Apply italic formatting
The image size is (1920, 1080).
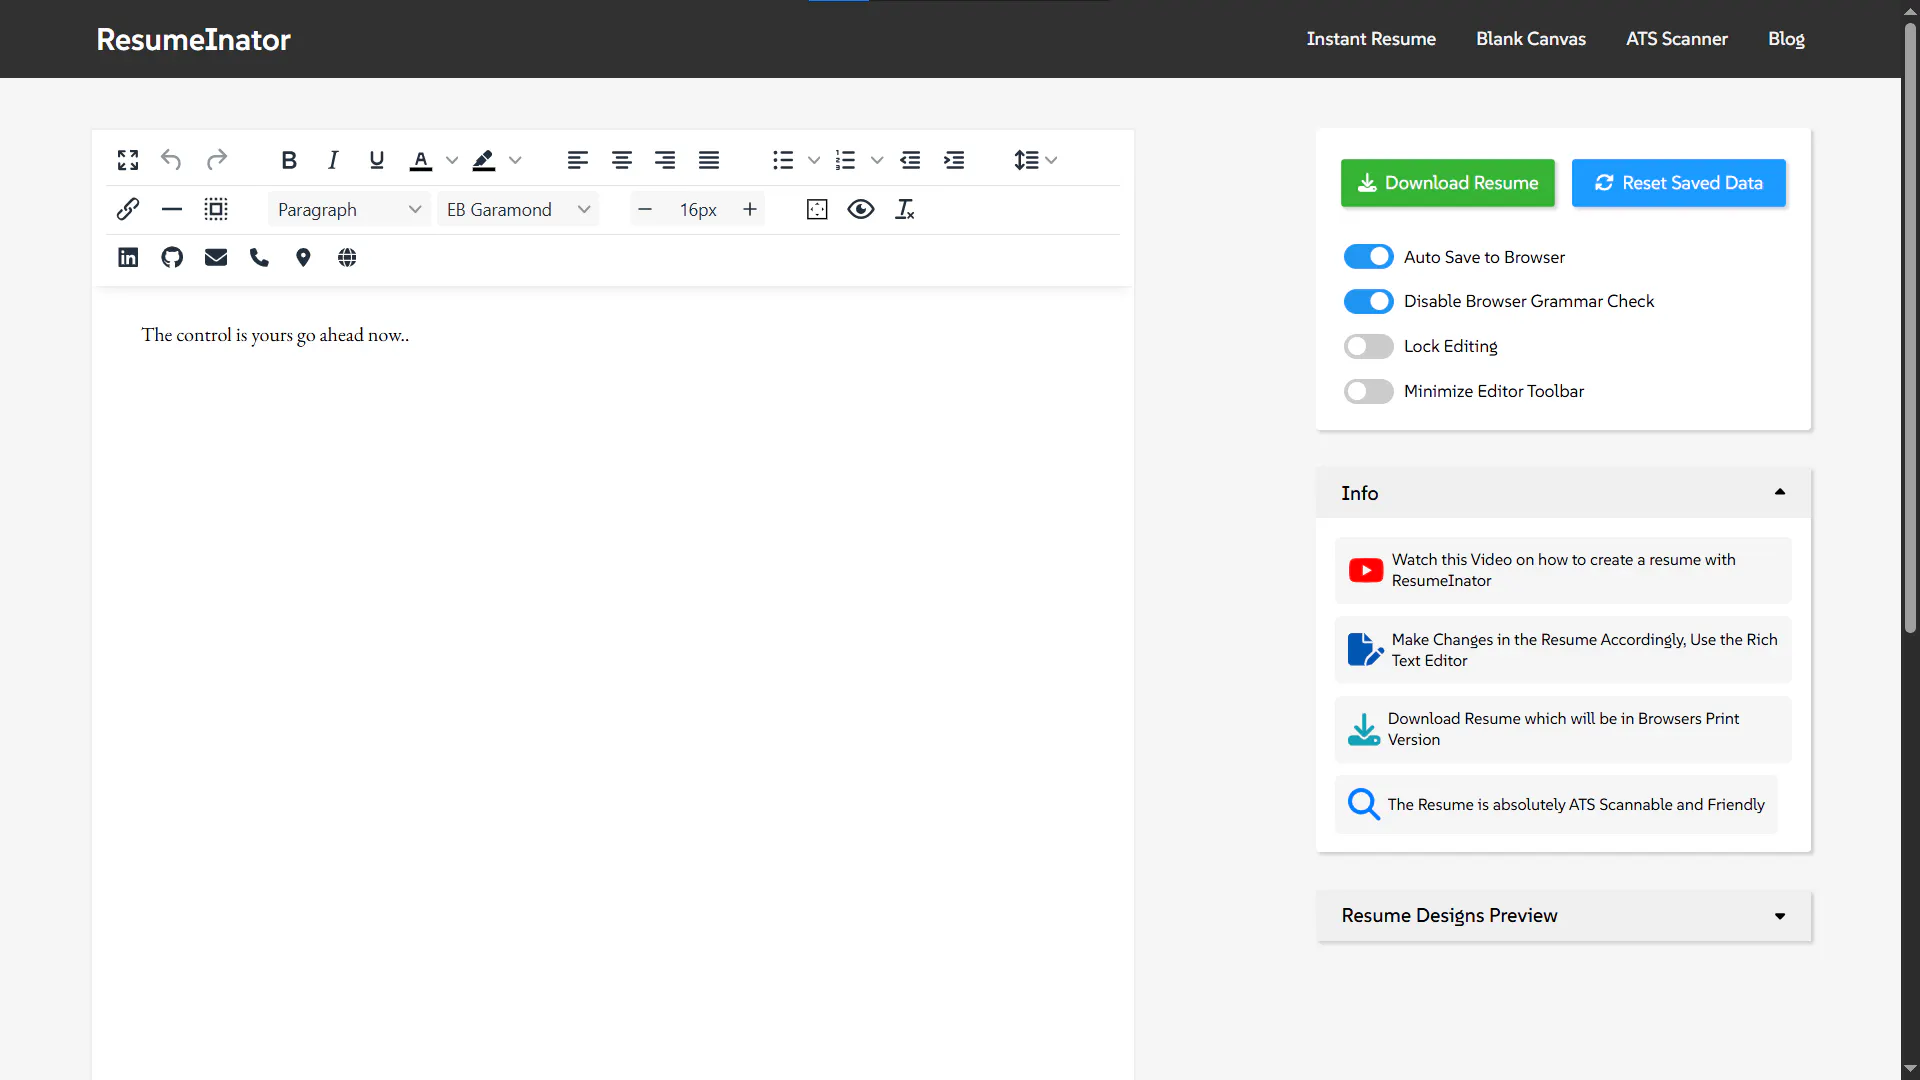(x=333, y=160)
